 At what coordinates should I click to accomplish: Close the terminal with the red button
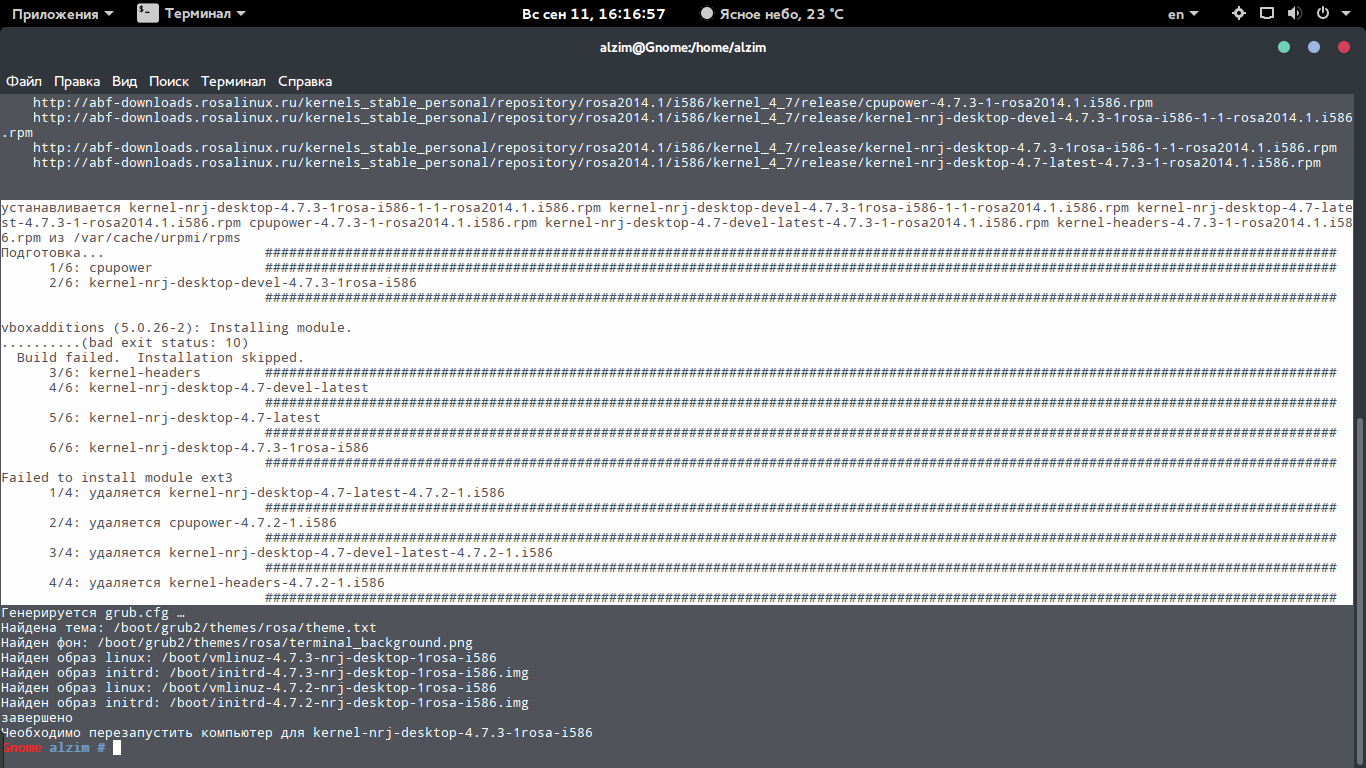click(1344, 47)
